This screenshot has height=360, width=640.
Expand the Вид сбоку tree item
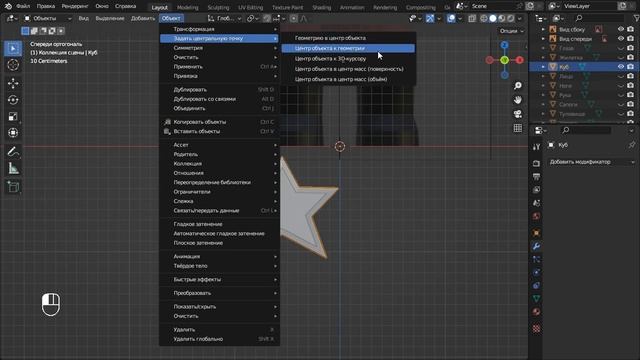(x=543, y=29)
